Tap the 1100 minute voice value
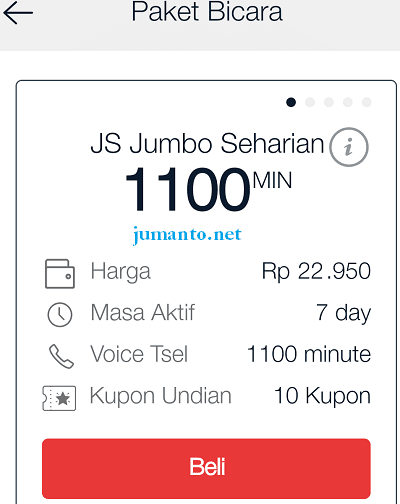400x504 pixels. (x=309, y=354)
